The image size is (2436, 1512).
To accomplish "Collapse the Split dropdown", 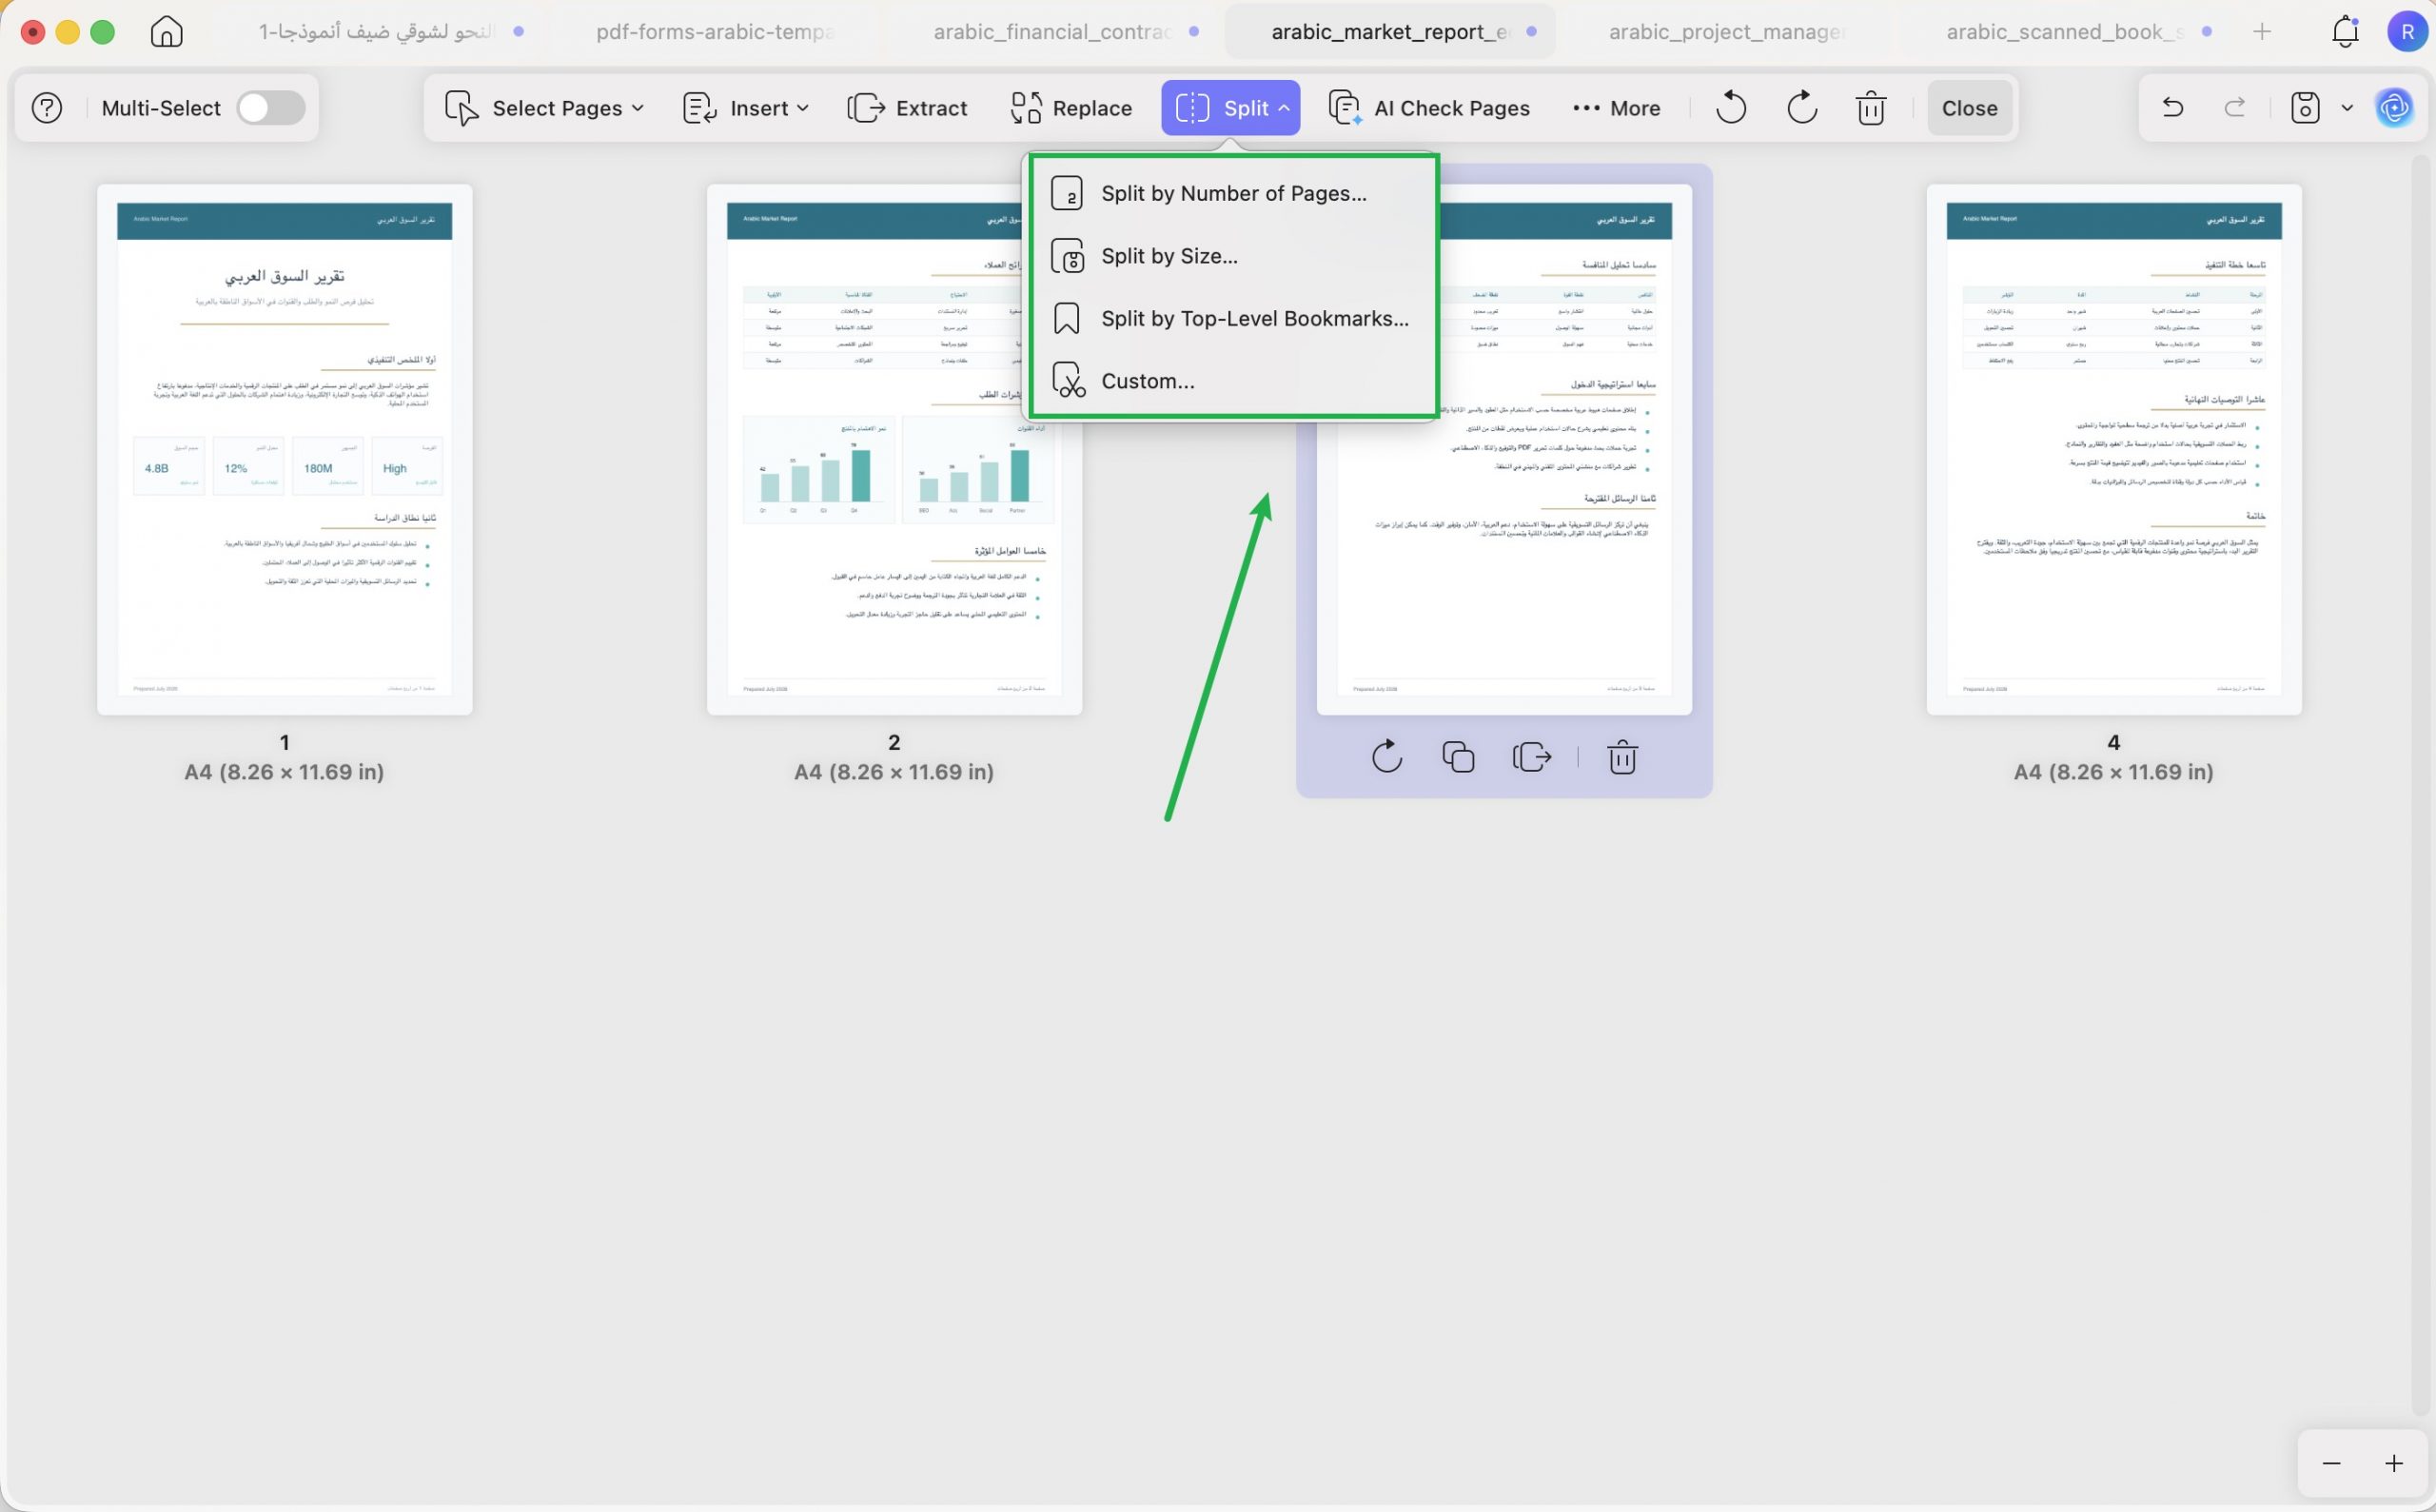I will point(1230,108).
